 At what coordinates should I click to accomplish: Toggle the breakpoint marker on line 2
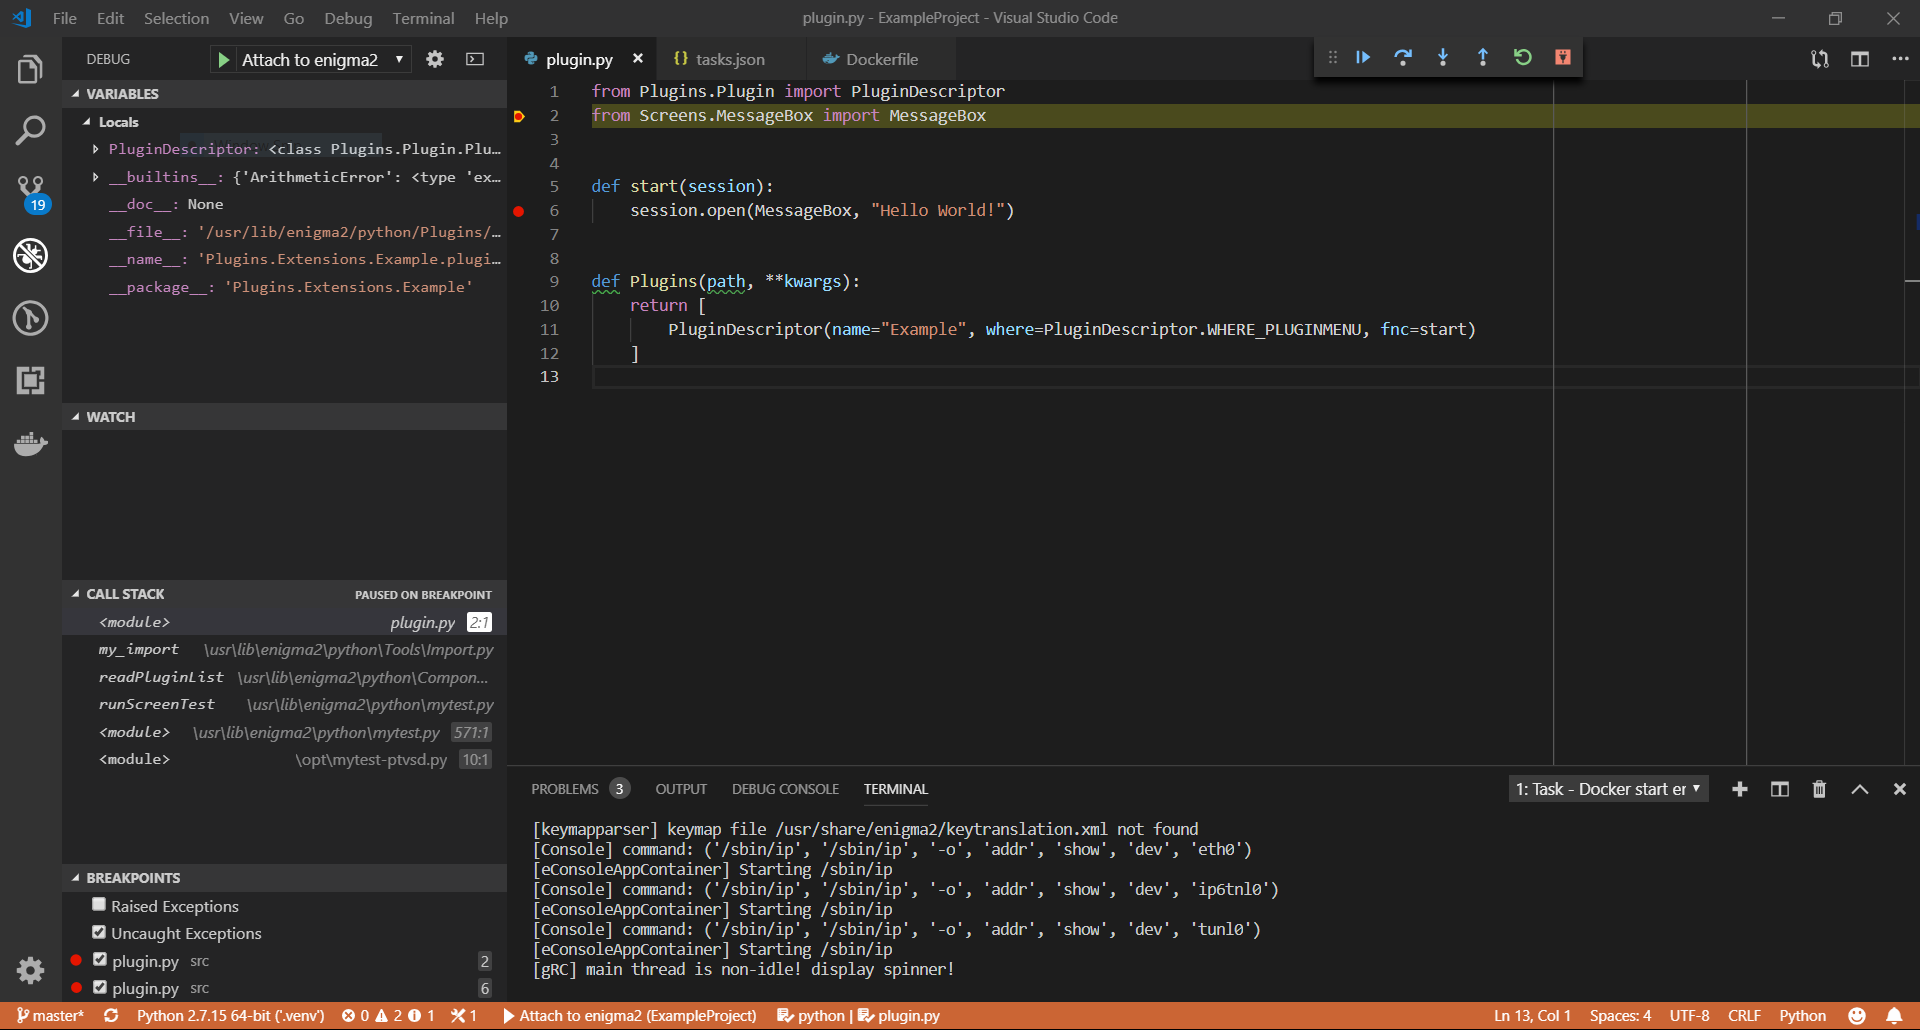click(x=519, y=116)
